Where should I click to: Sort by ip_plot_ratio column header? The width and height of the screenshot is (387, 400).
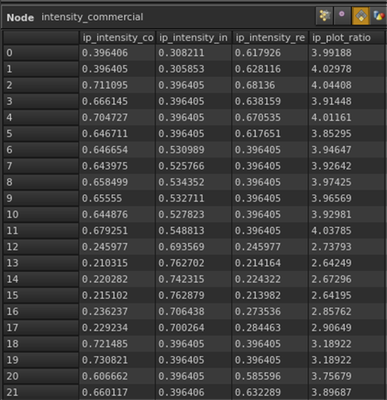[x=347, y=38]
